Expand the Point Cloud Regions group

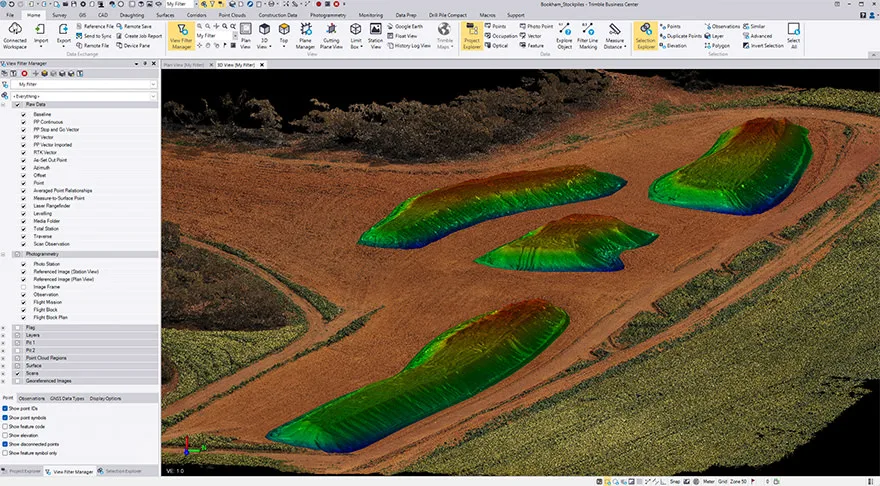5,357
